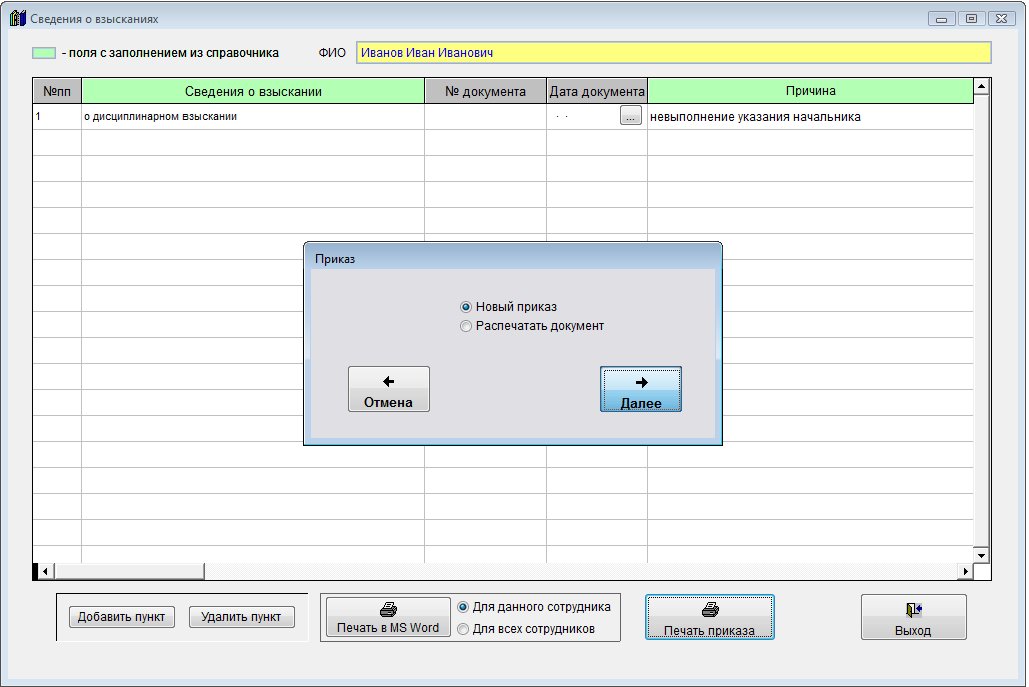
Task: Click printer icon on Печать приказа
Action: [710, 609]
